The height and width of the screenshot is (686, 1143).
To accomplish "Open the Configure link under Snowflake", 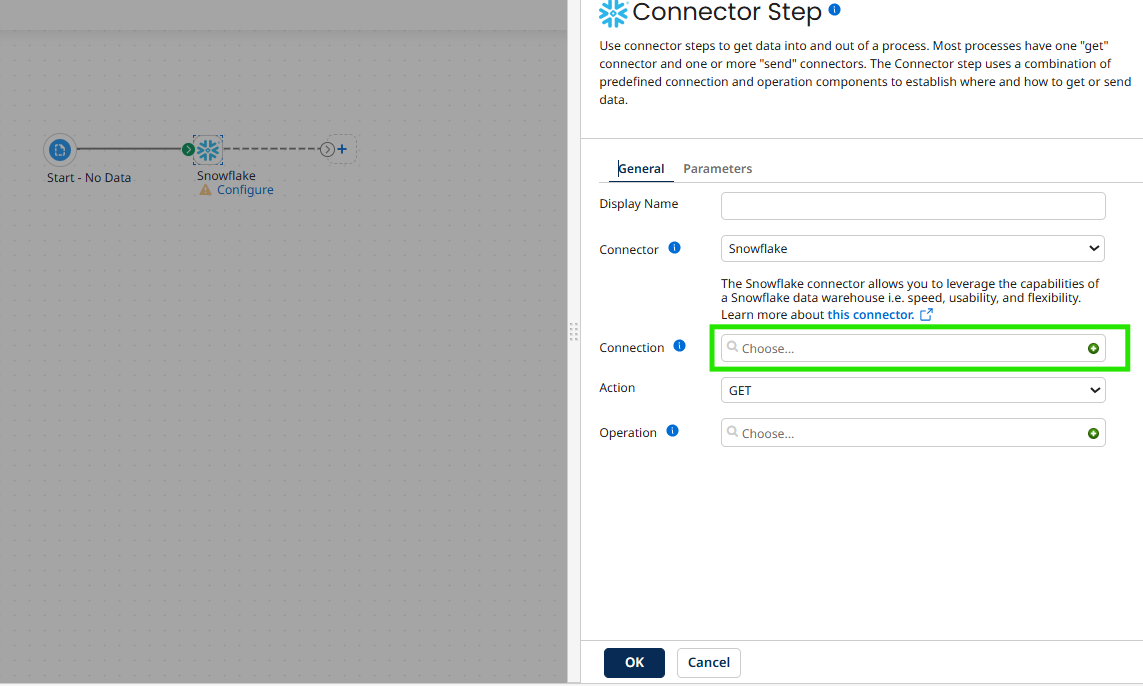I will point(245,190).
